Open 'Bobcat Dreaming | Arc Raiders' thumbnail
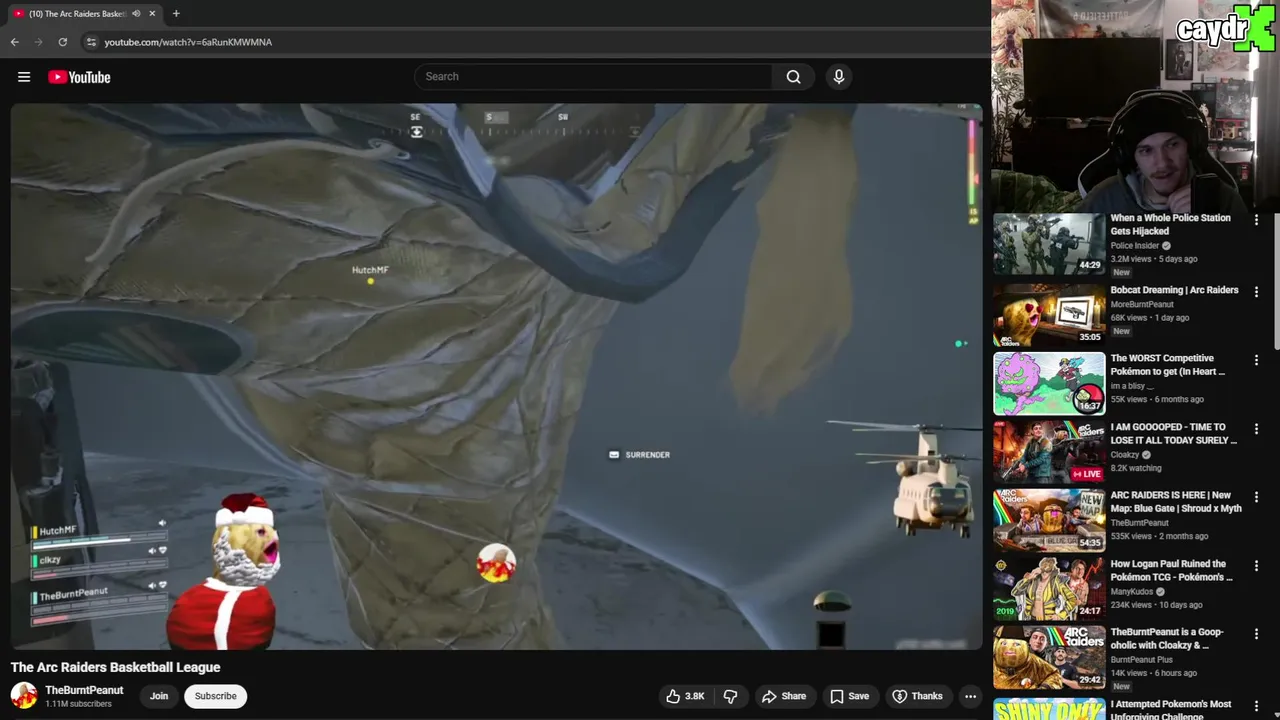The image size is (1280, 720). tap(1049, 315)
